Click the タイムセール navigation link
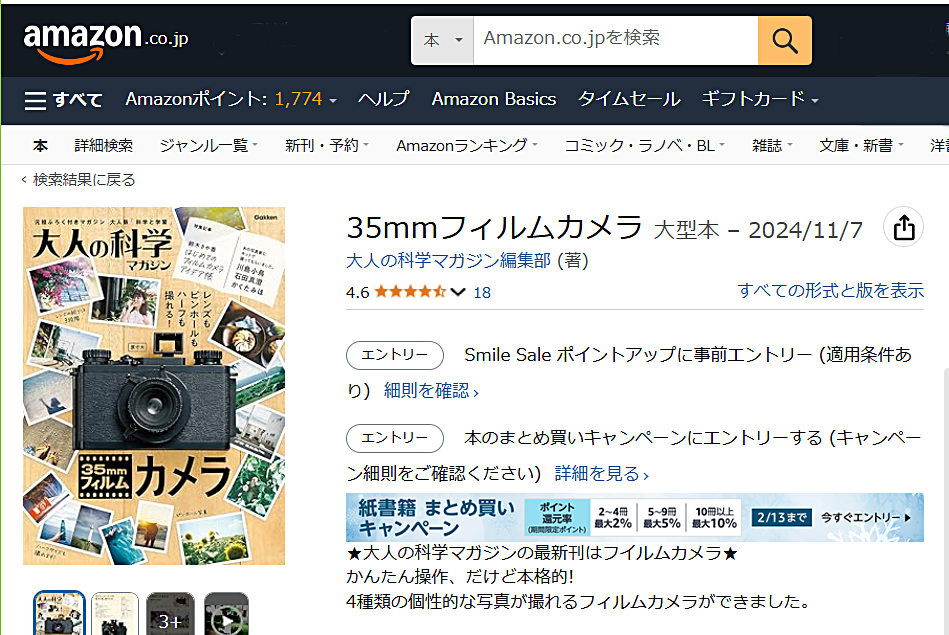The image size is (949, 635). 628,99
